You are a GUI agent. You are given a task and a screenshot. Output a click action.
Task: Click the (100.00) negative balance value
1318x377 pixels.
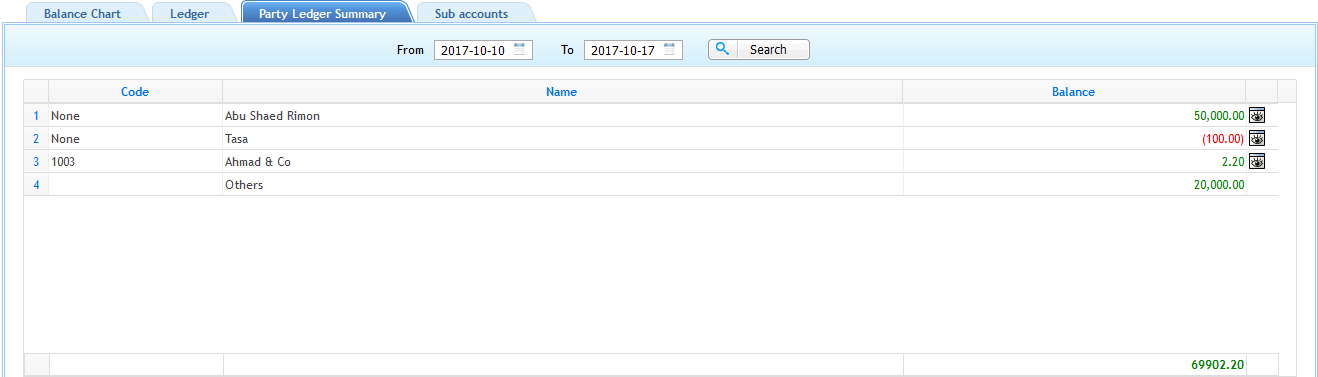pos(1223,139)
